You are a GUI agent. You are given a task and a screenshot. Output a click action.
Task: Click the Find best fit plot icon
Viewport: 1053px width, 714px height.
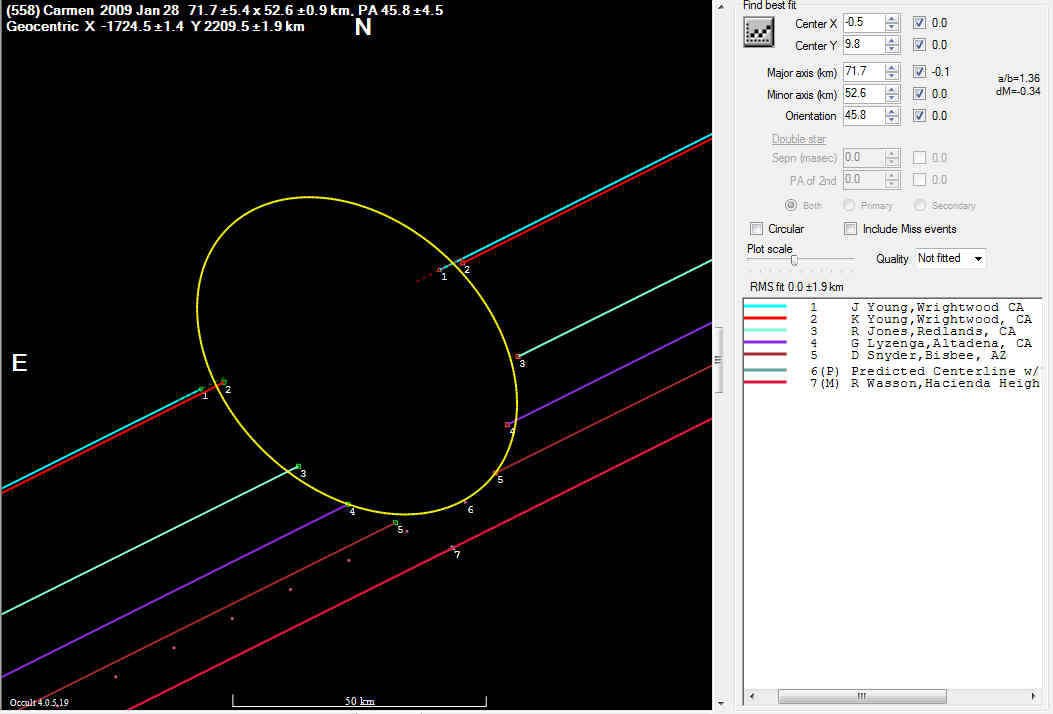(x=759, y=32)
